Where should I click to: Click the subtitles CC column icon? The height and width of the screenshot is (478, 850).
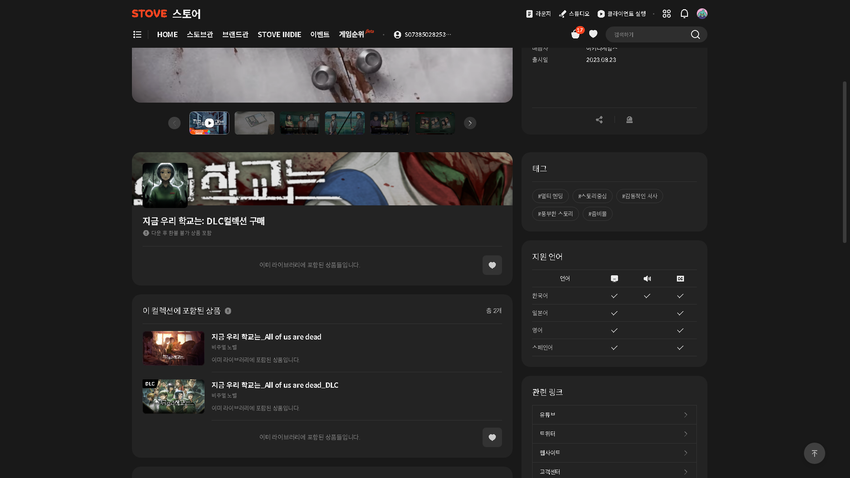(x=680, y=279)
